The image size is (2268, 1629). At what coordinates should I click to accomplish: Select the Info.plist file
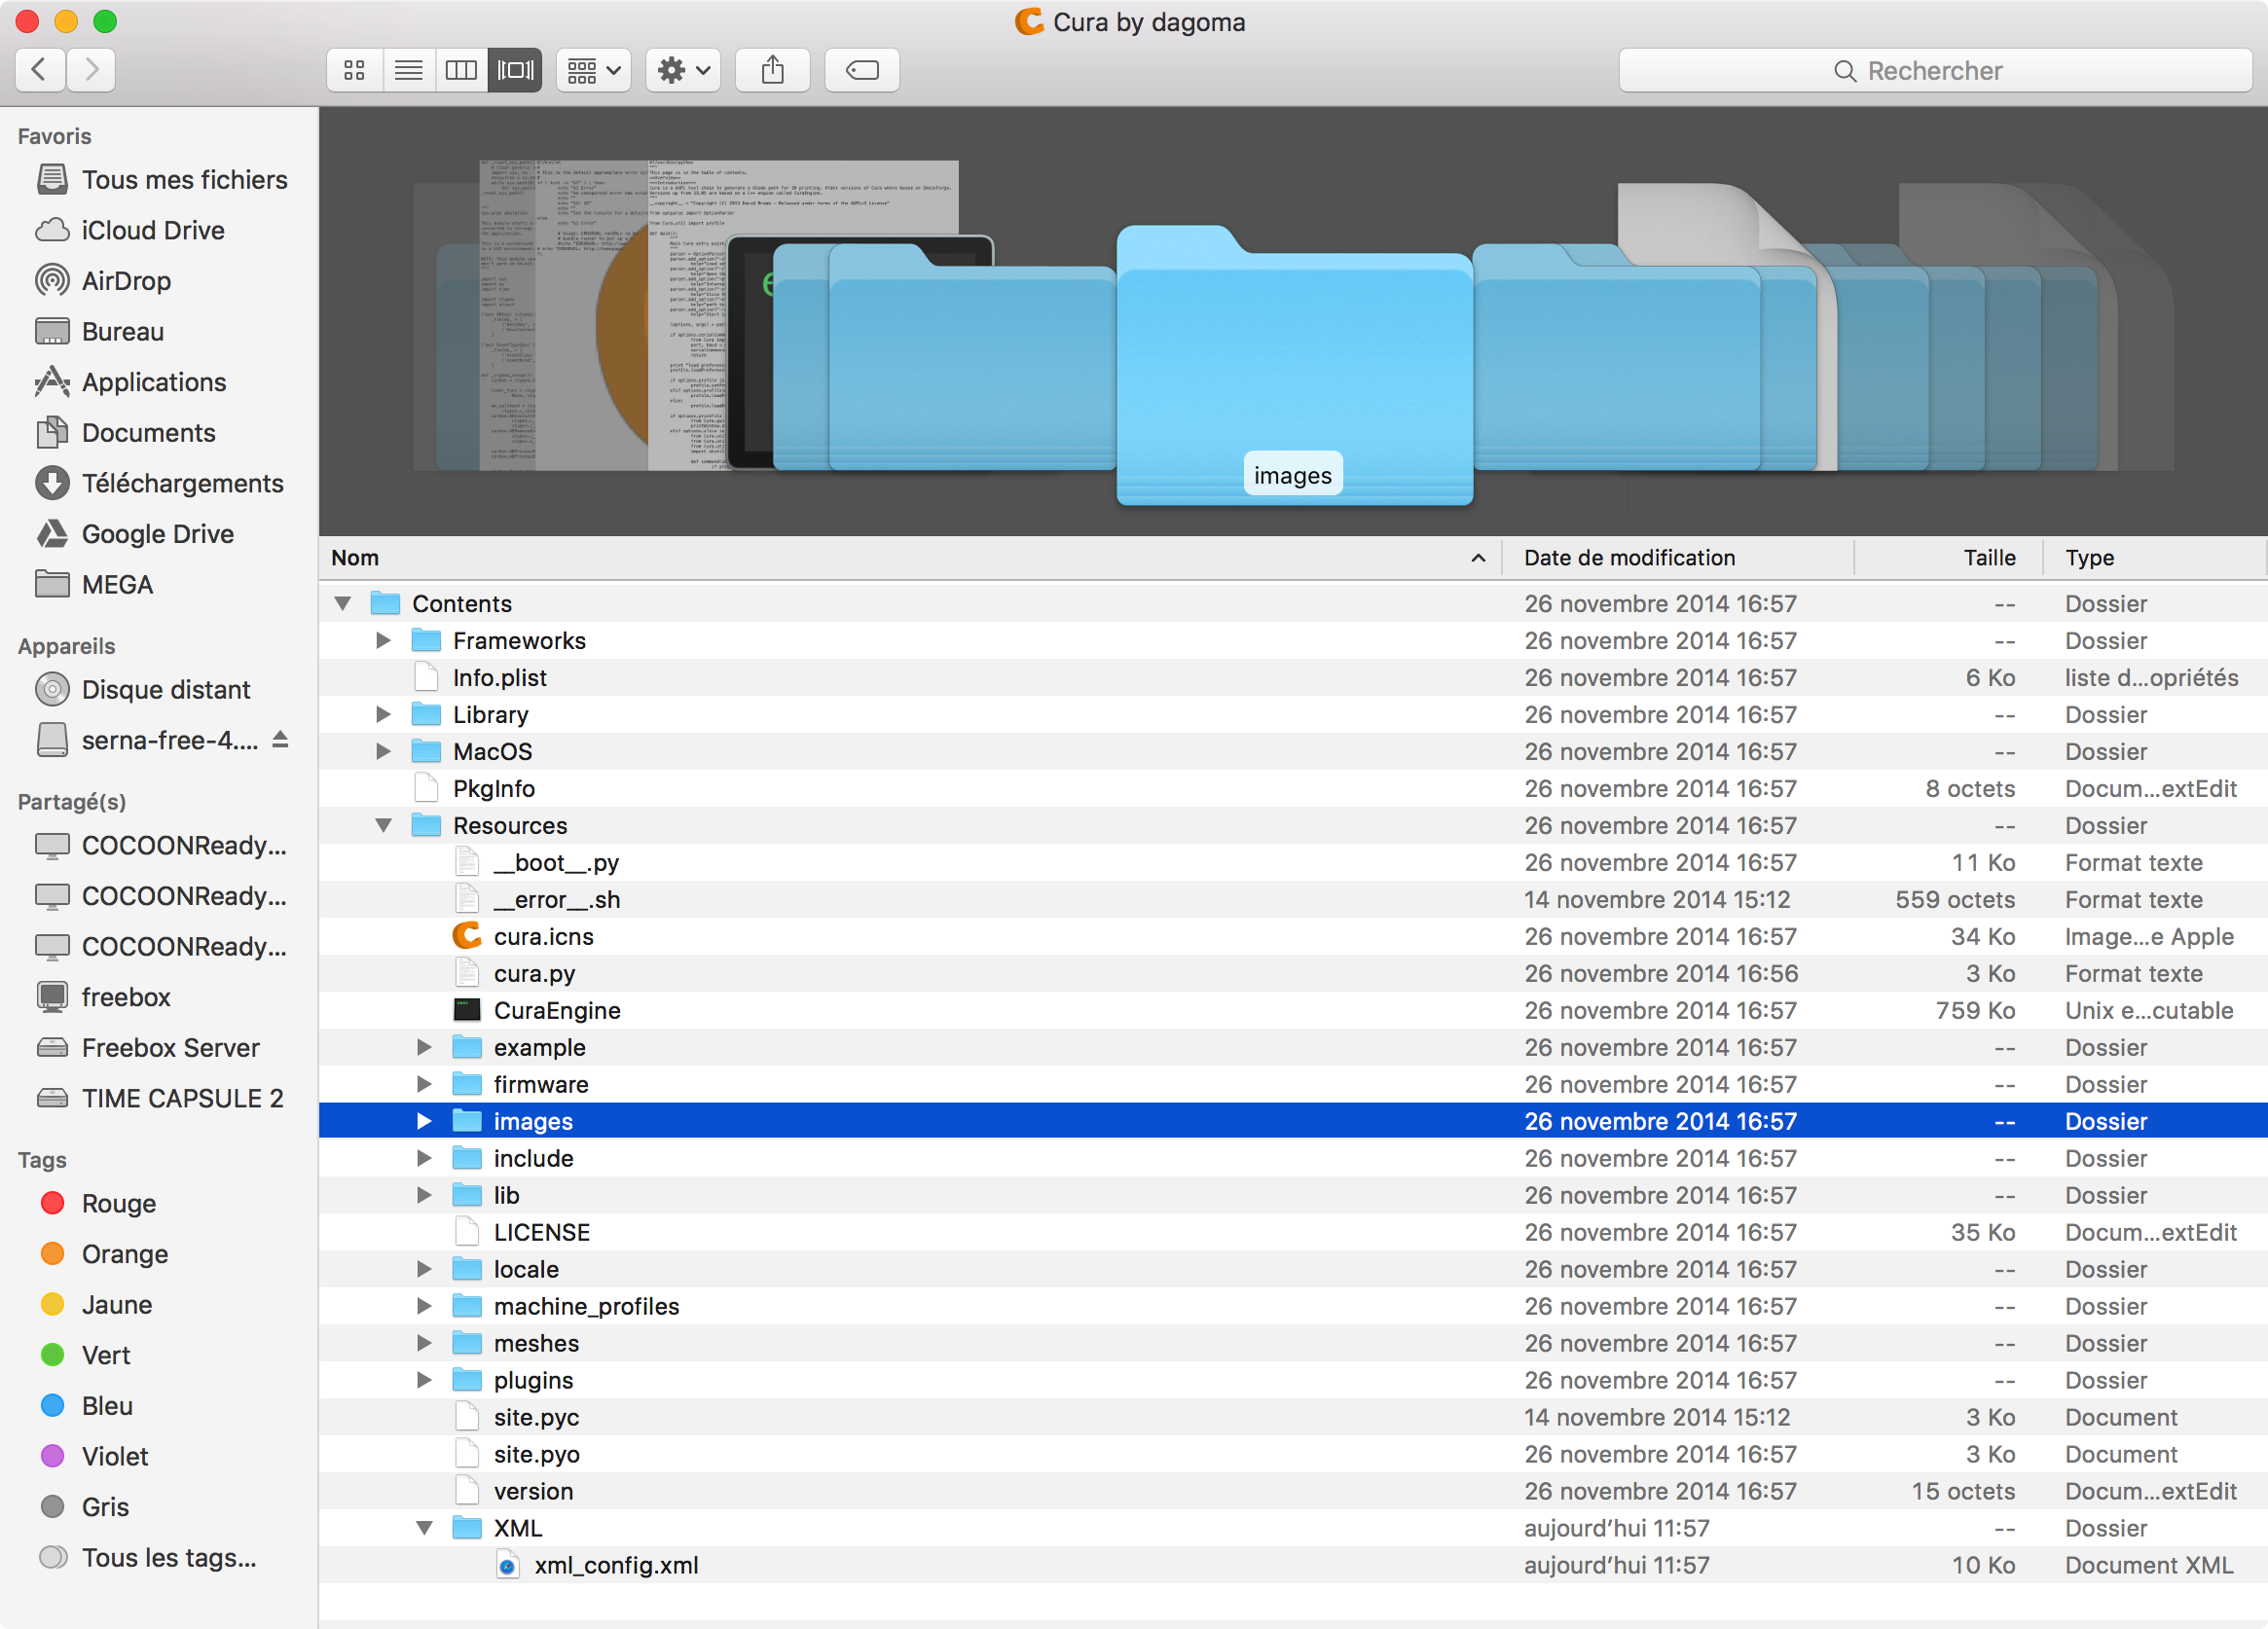[x=1293, y=678]
